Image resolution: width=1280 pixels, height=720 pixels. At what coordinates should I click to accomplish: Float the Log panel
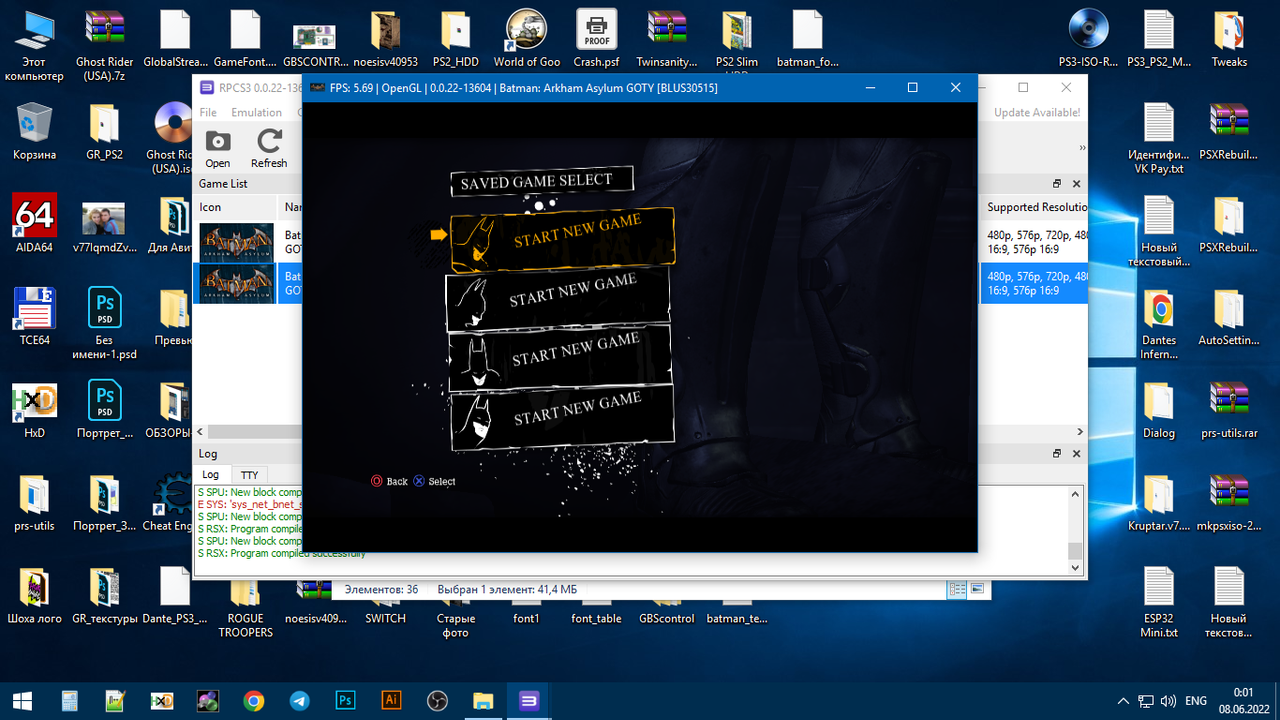[1057, 454]
